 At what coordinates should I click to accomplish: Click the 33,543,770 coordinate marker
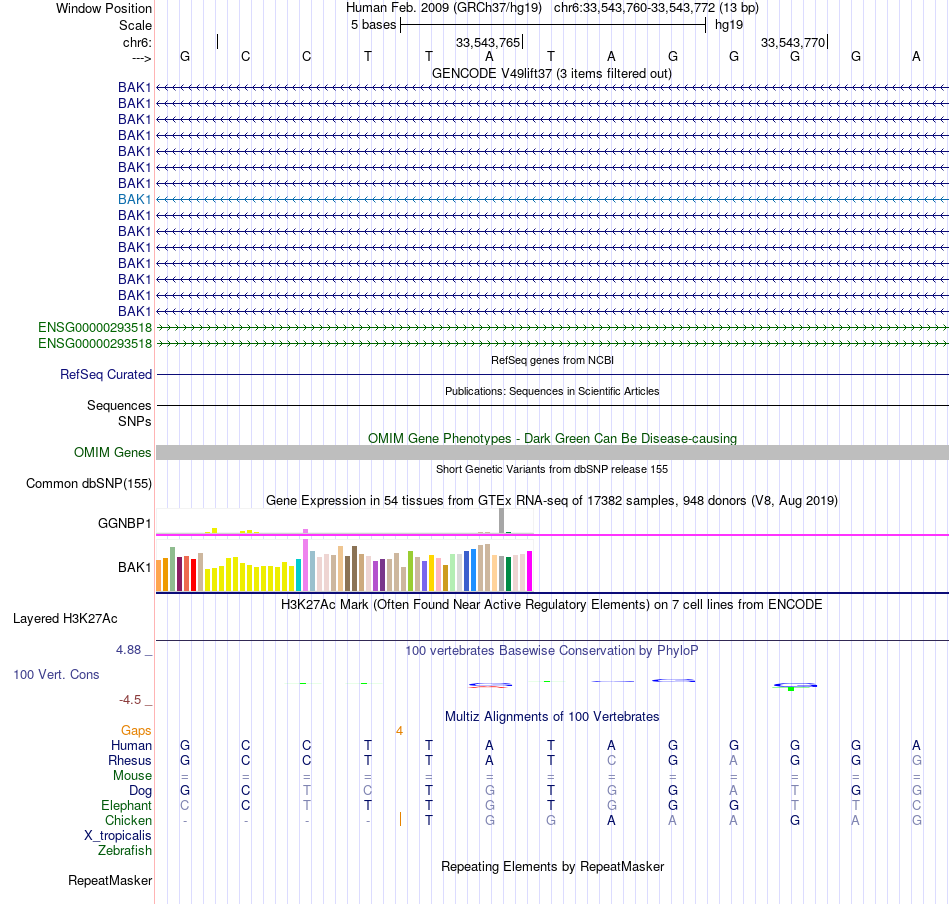coord(793,42)
